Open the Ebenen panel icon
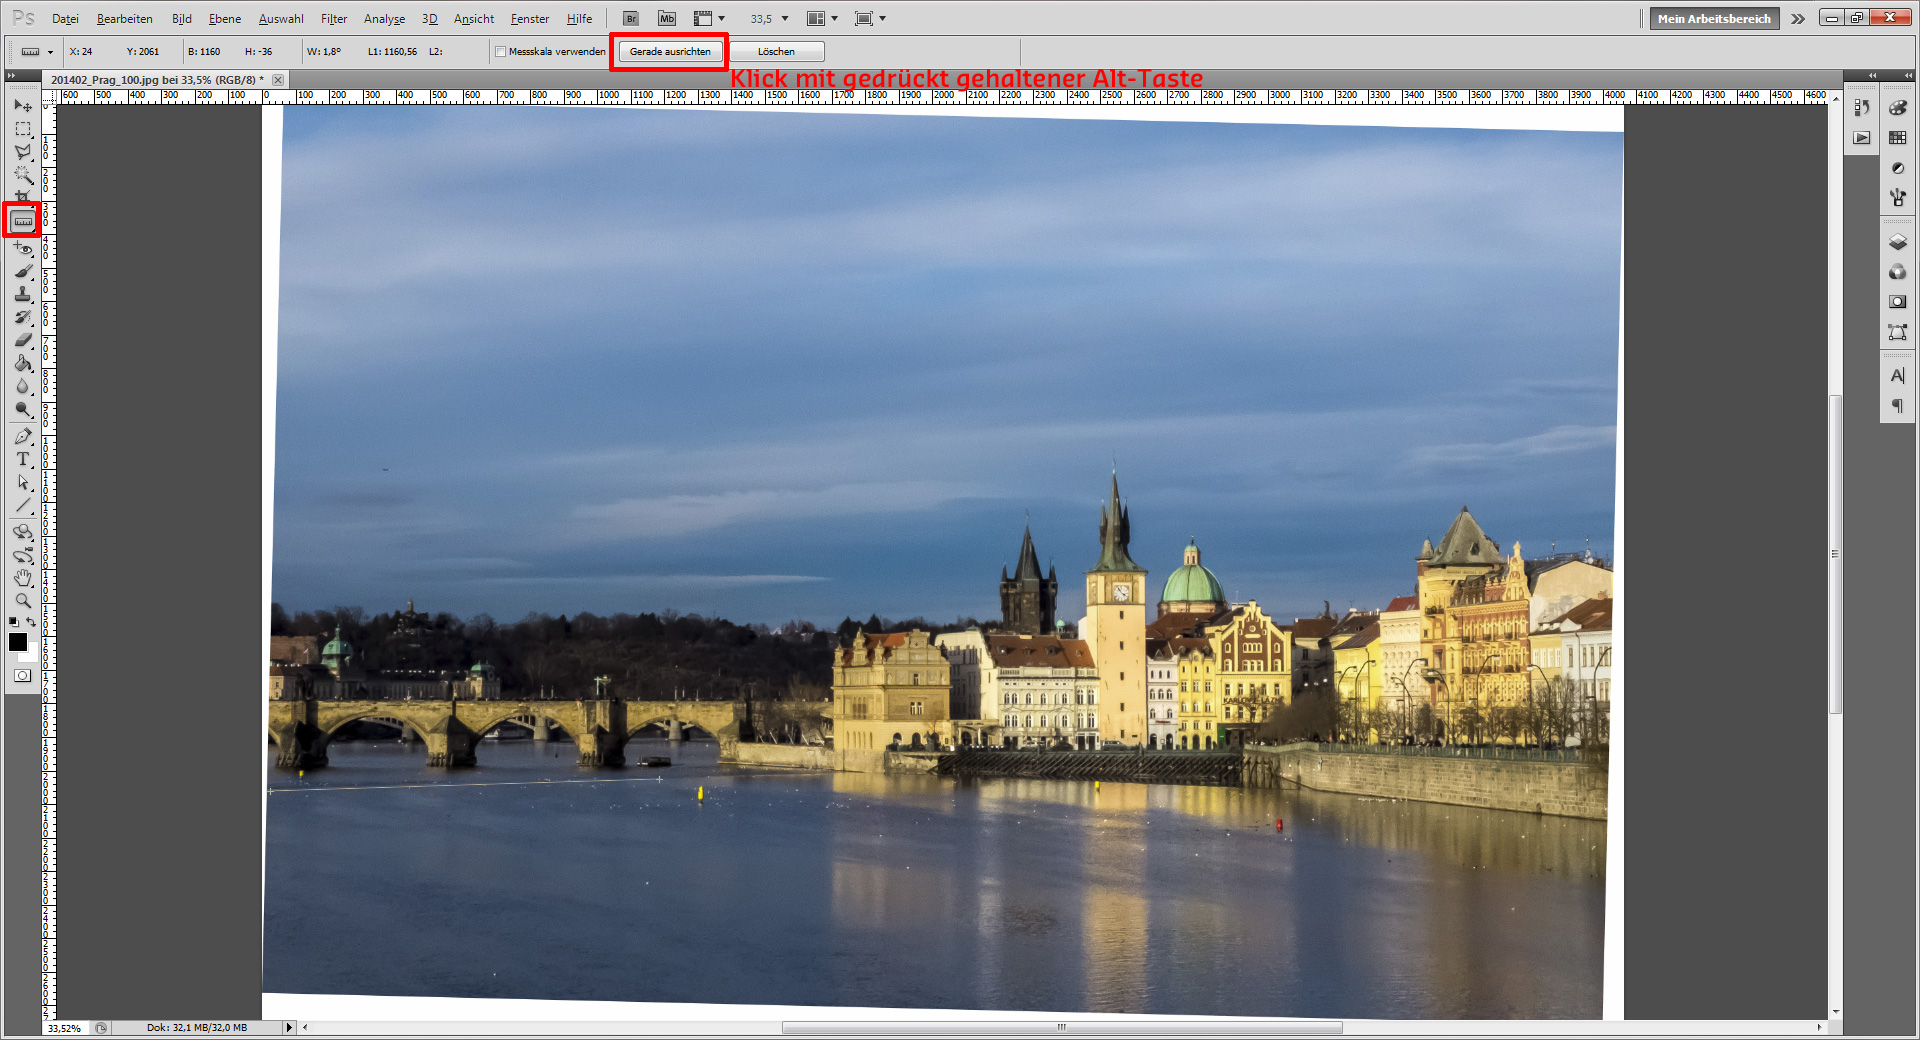The height and width of the screenshot is (1040, 1920). (1897, 242)
